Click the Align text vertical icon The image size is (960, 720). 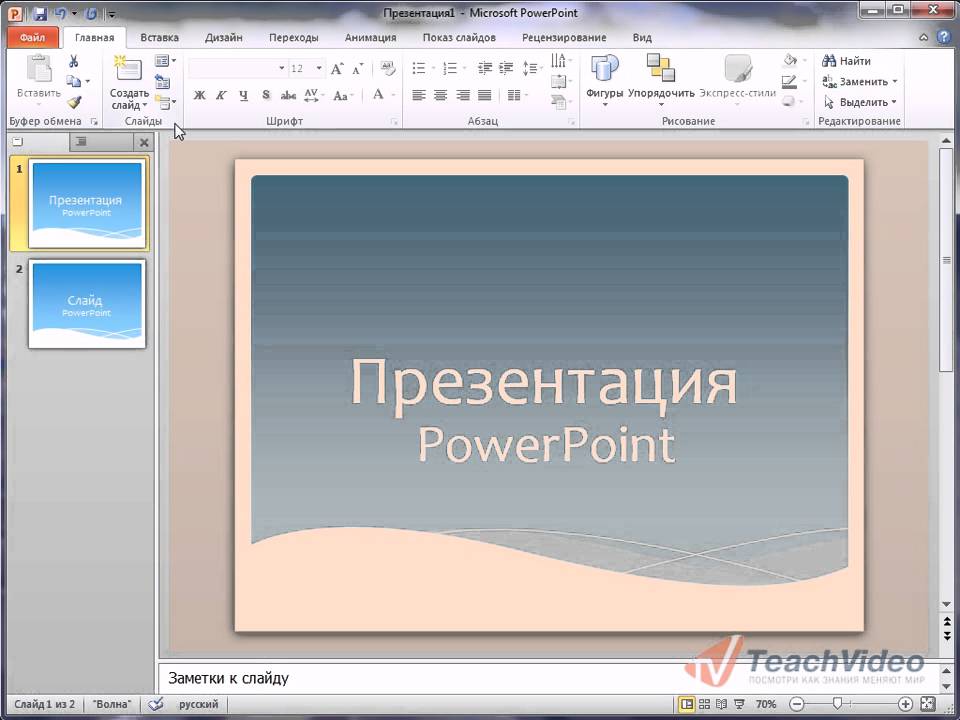(558, 81)
